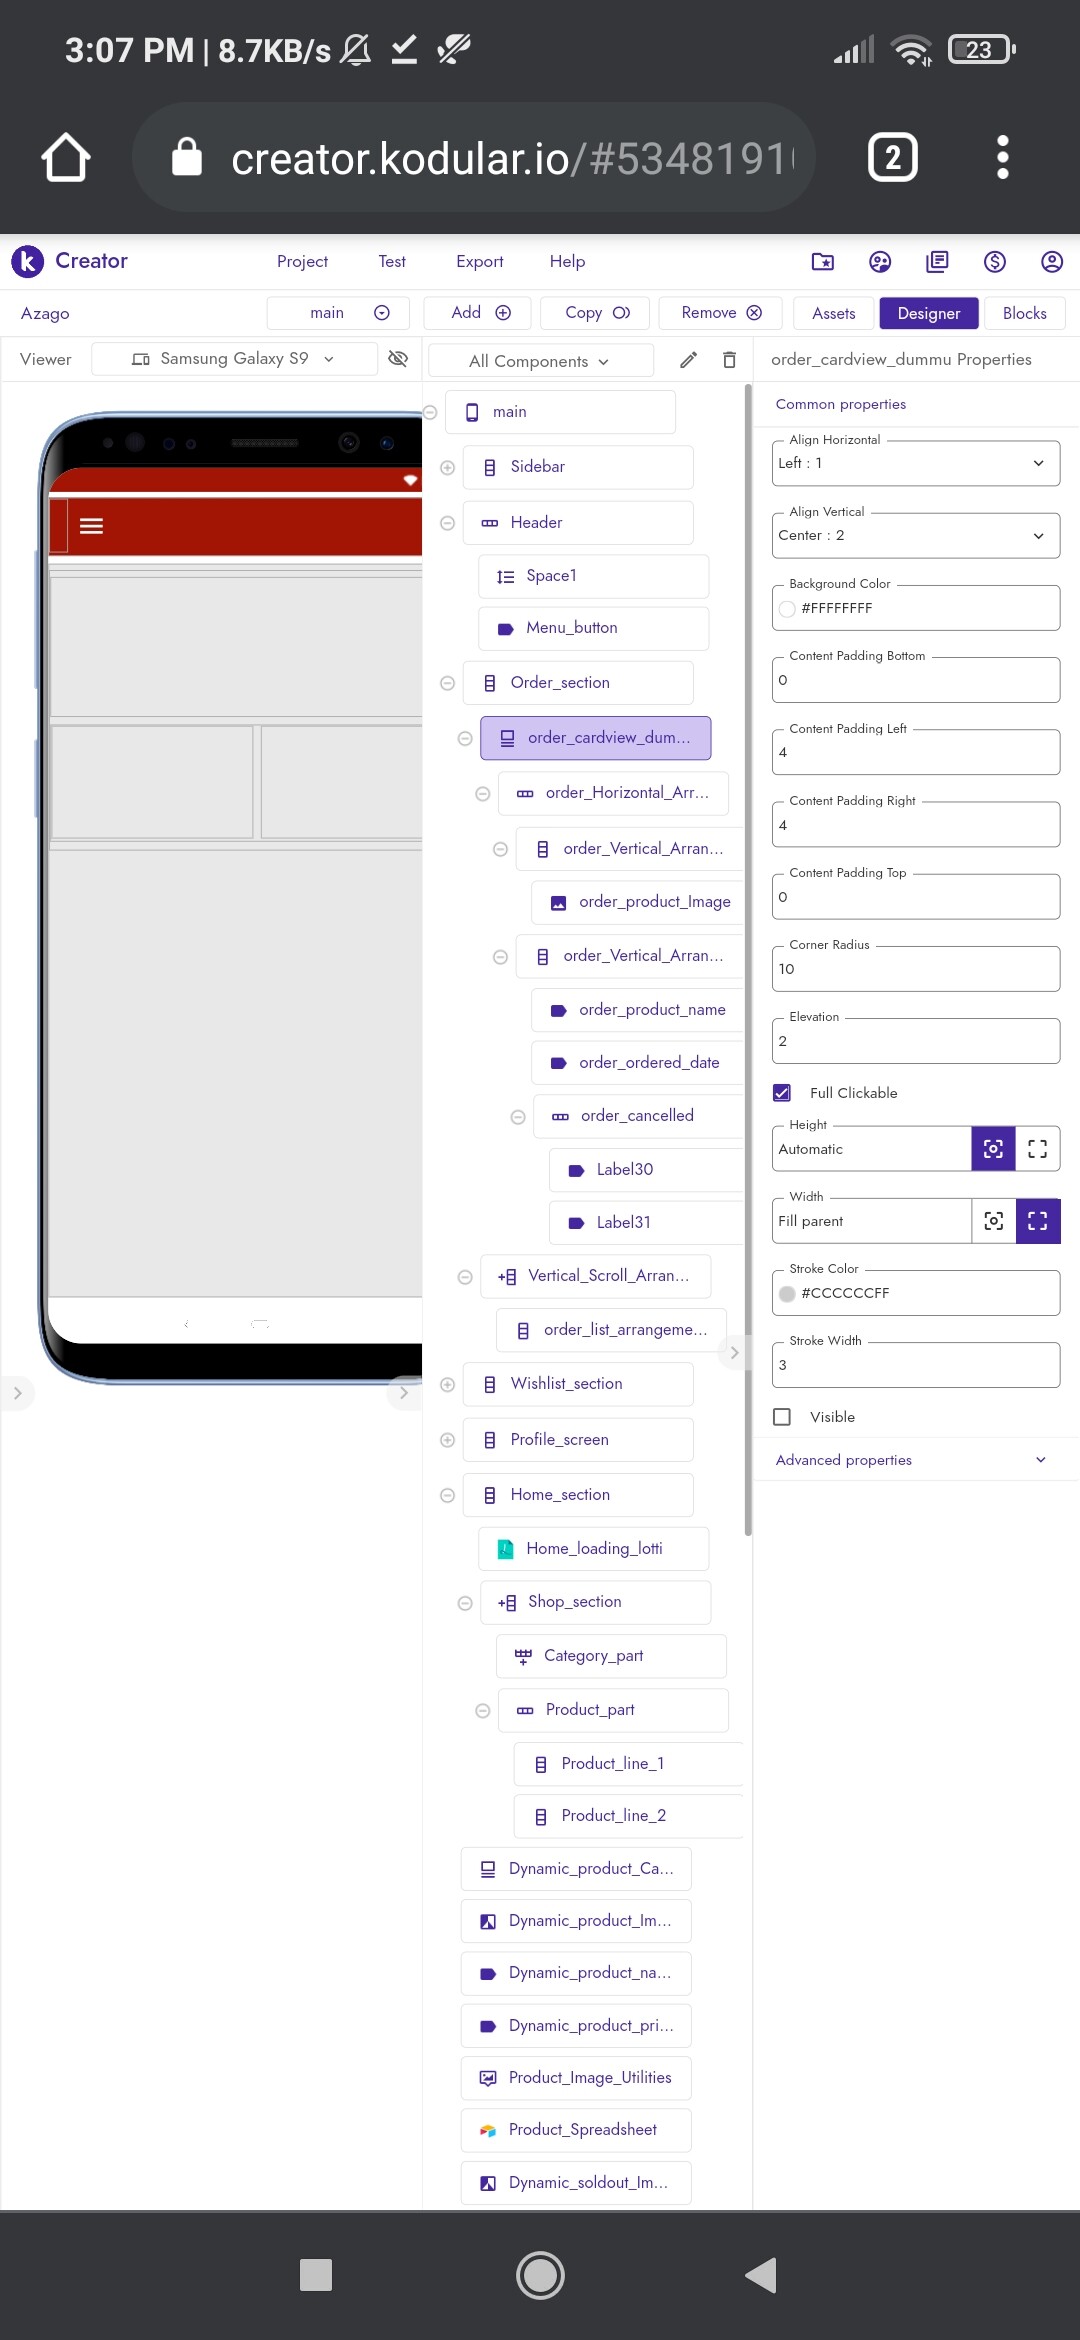The width and height of the screenshot is (1080, 2340).
Task: Open the monetization dollar icon
Action: [994, 262]
